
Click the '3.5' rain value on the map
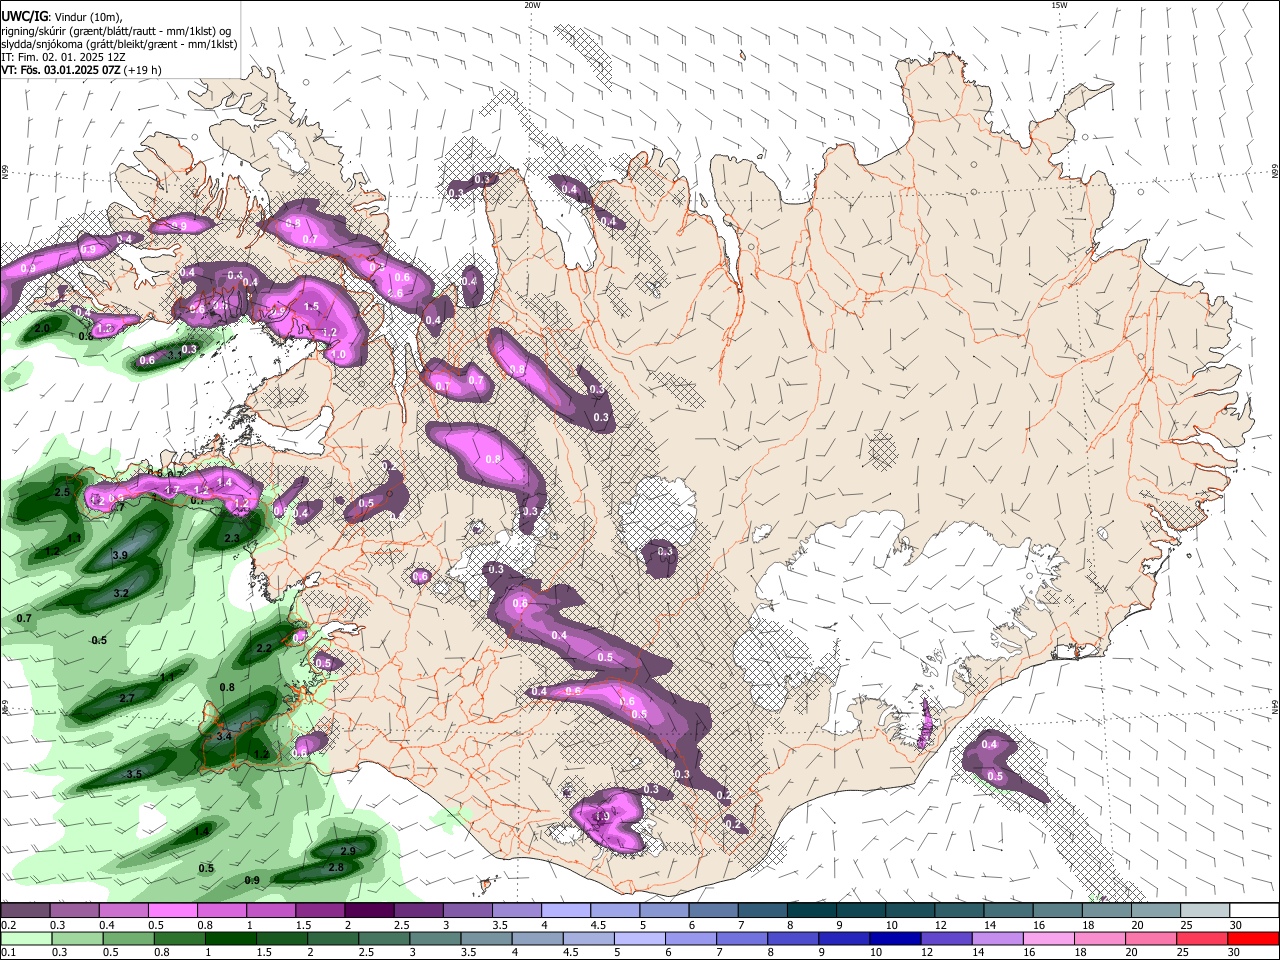tap(134, 774)
